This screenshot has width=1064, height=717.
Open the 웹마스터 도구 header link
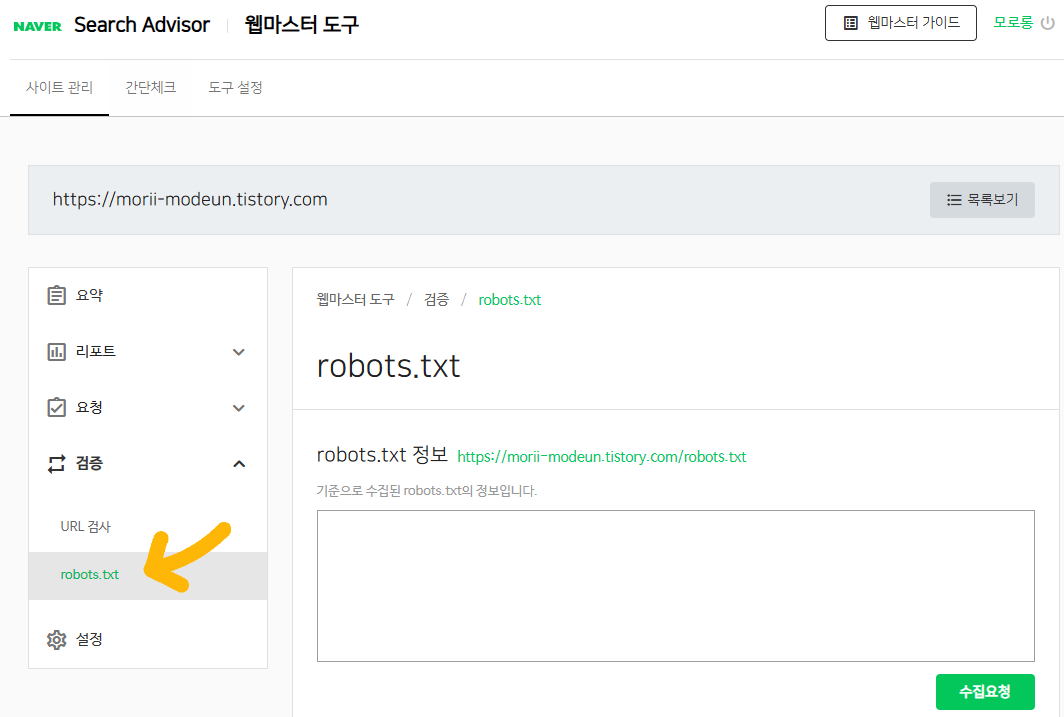[301, 25]
